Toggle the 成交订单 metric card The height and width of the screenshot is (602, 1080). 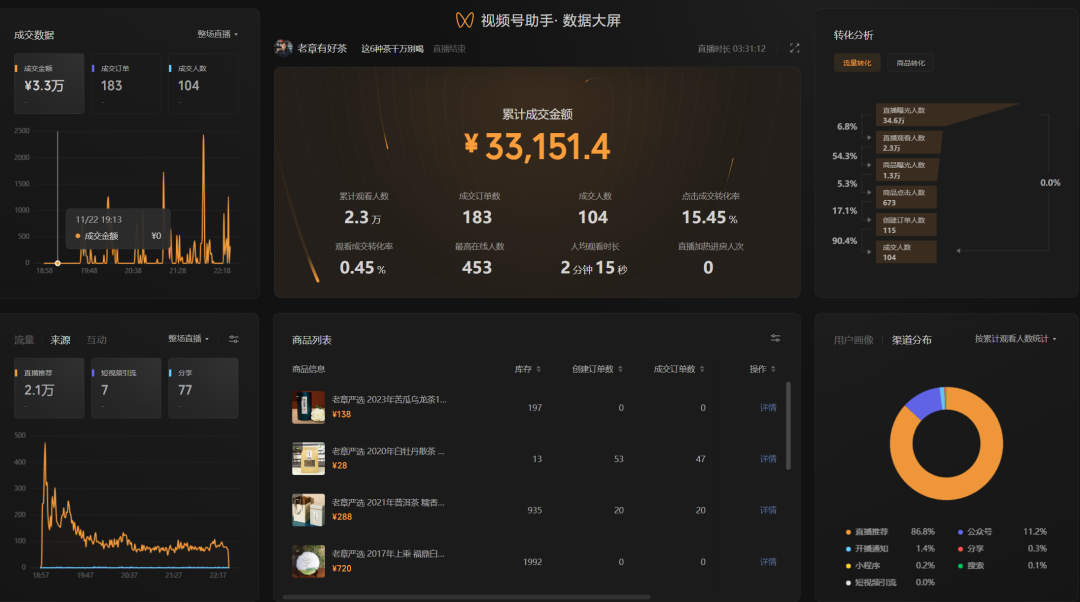point(124,83)
